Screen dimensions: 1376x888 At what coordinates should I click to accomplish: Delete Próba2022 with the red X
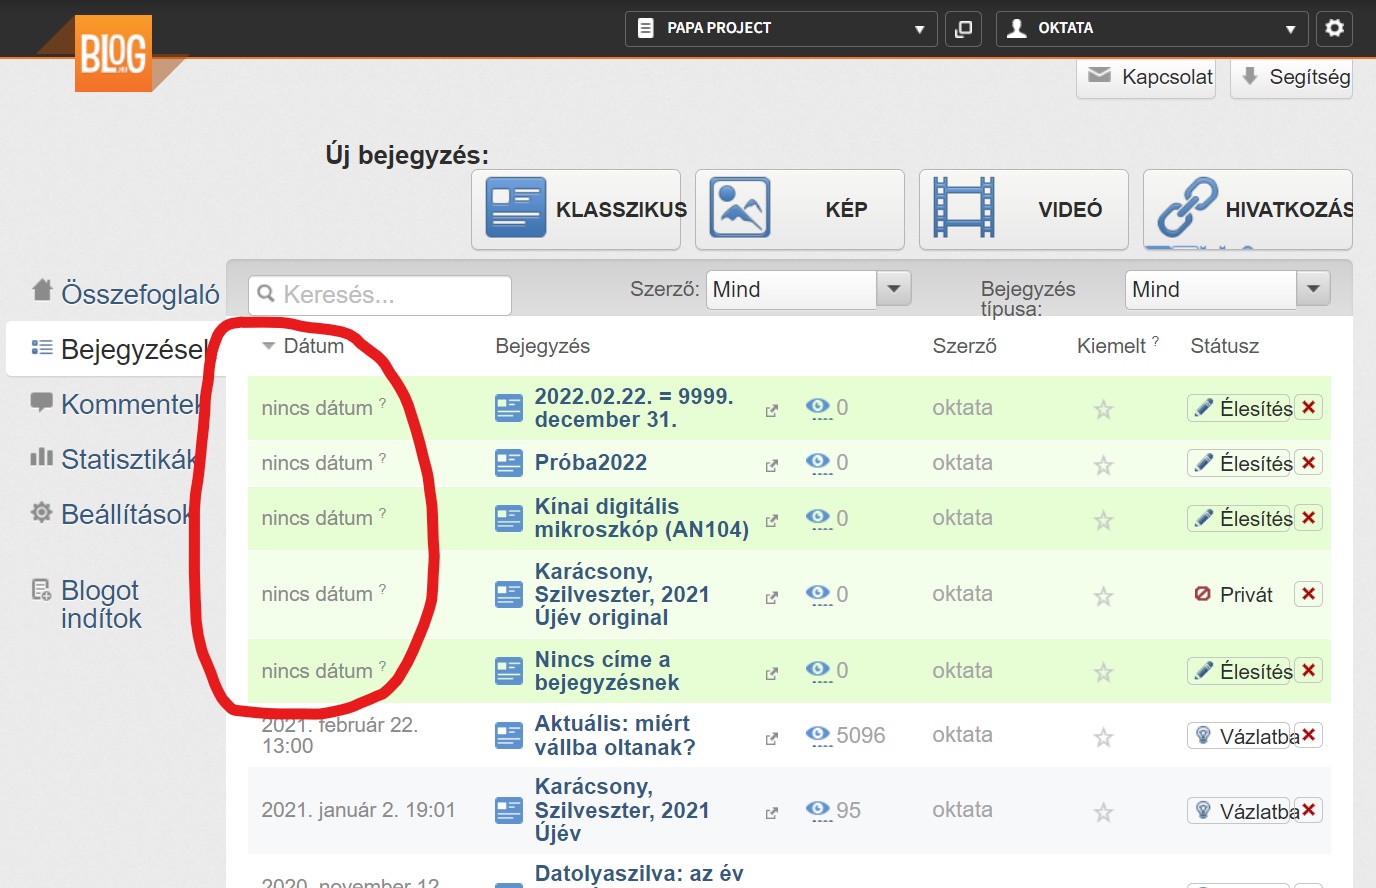(x=1308, y=462)
